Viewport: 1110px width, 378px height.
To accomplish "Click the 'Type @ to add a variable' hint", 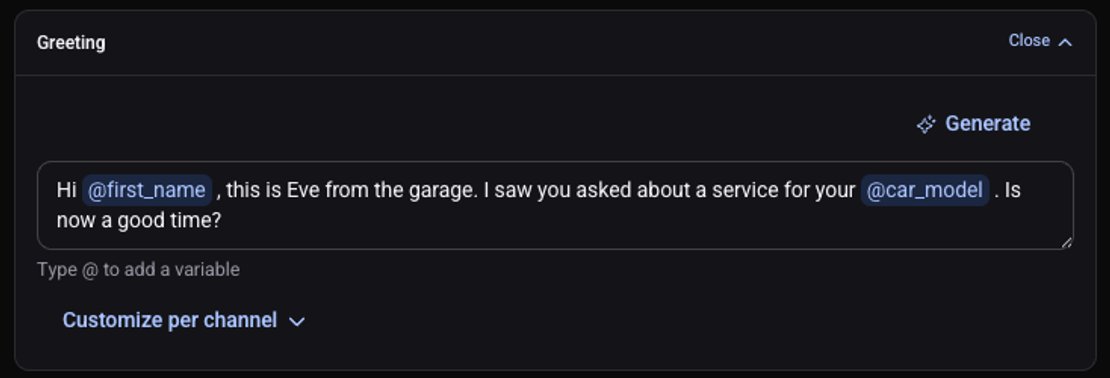I will (138, 270).
